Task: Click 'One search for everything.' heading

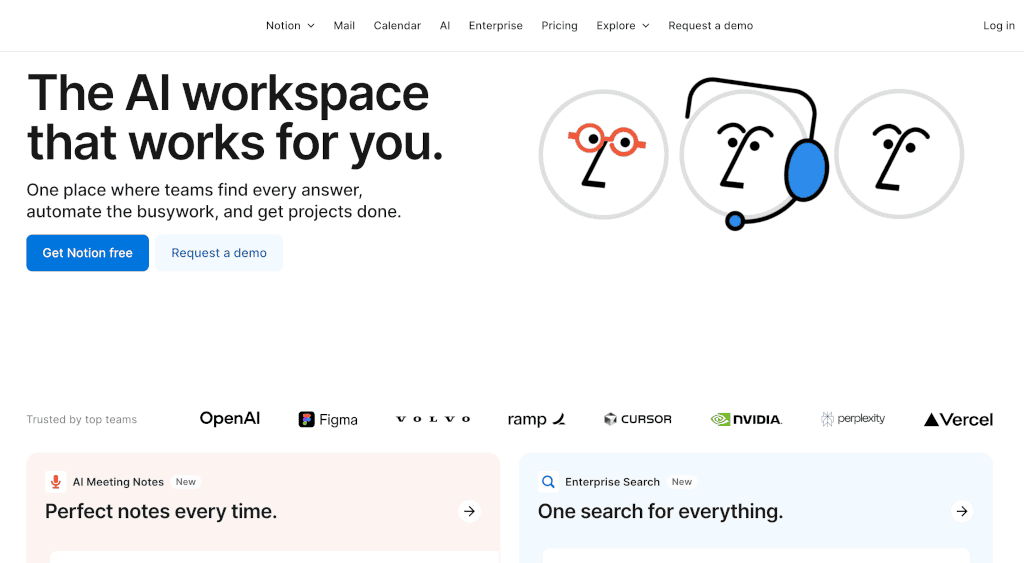Action: click(x=660, y=511)
